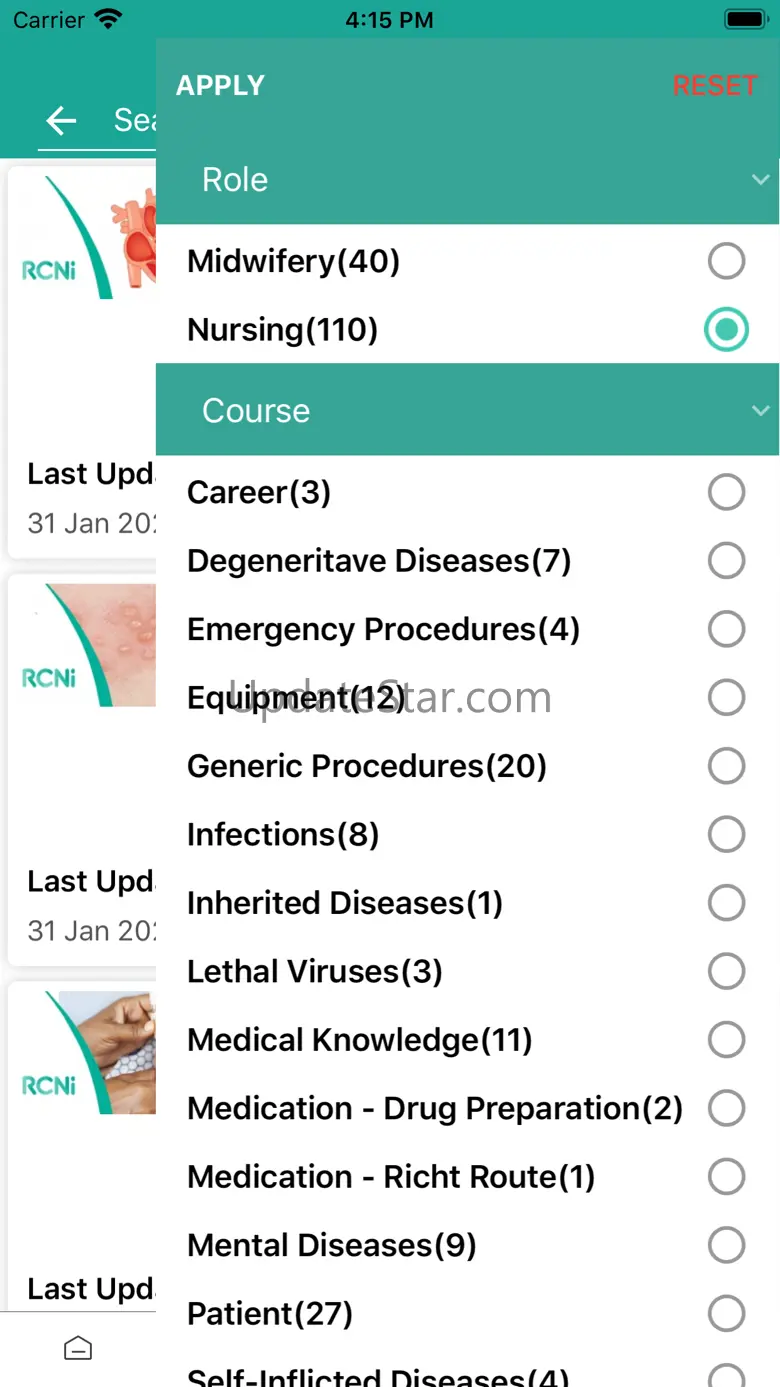Viewport: 780px width, 1387px height.
Task: Select Lethal Viruses(3) radio button
Action: [x=726, y=971]
